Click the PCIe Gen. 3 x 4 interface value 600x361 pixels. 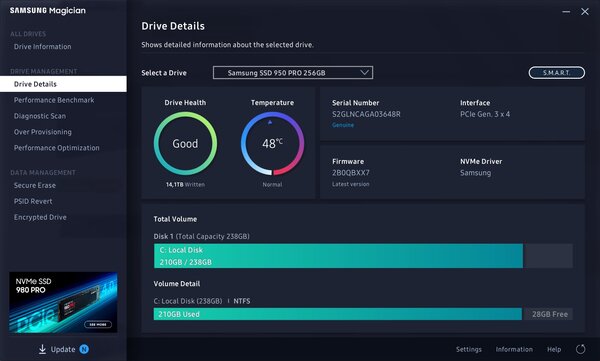point(485,114)
